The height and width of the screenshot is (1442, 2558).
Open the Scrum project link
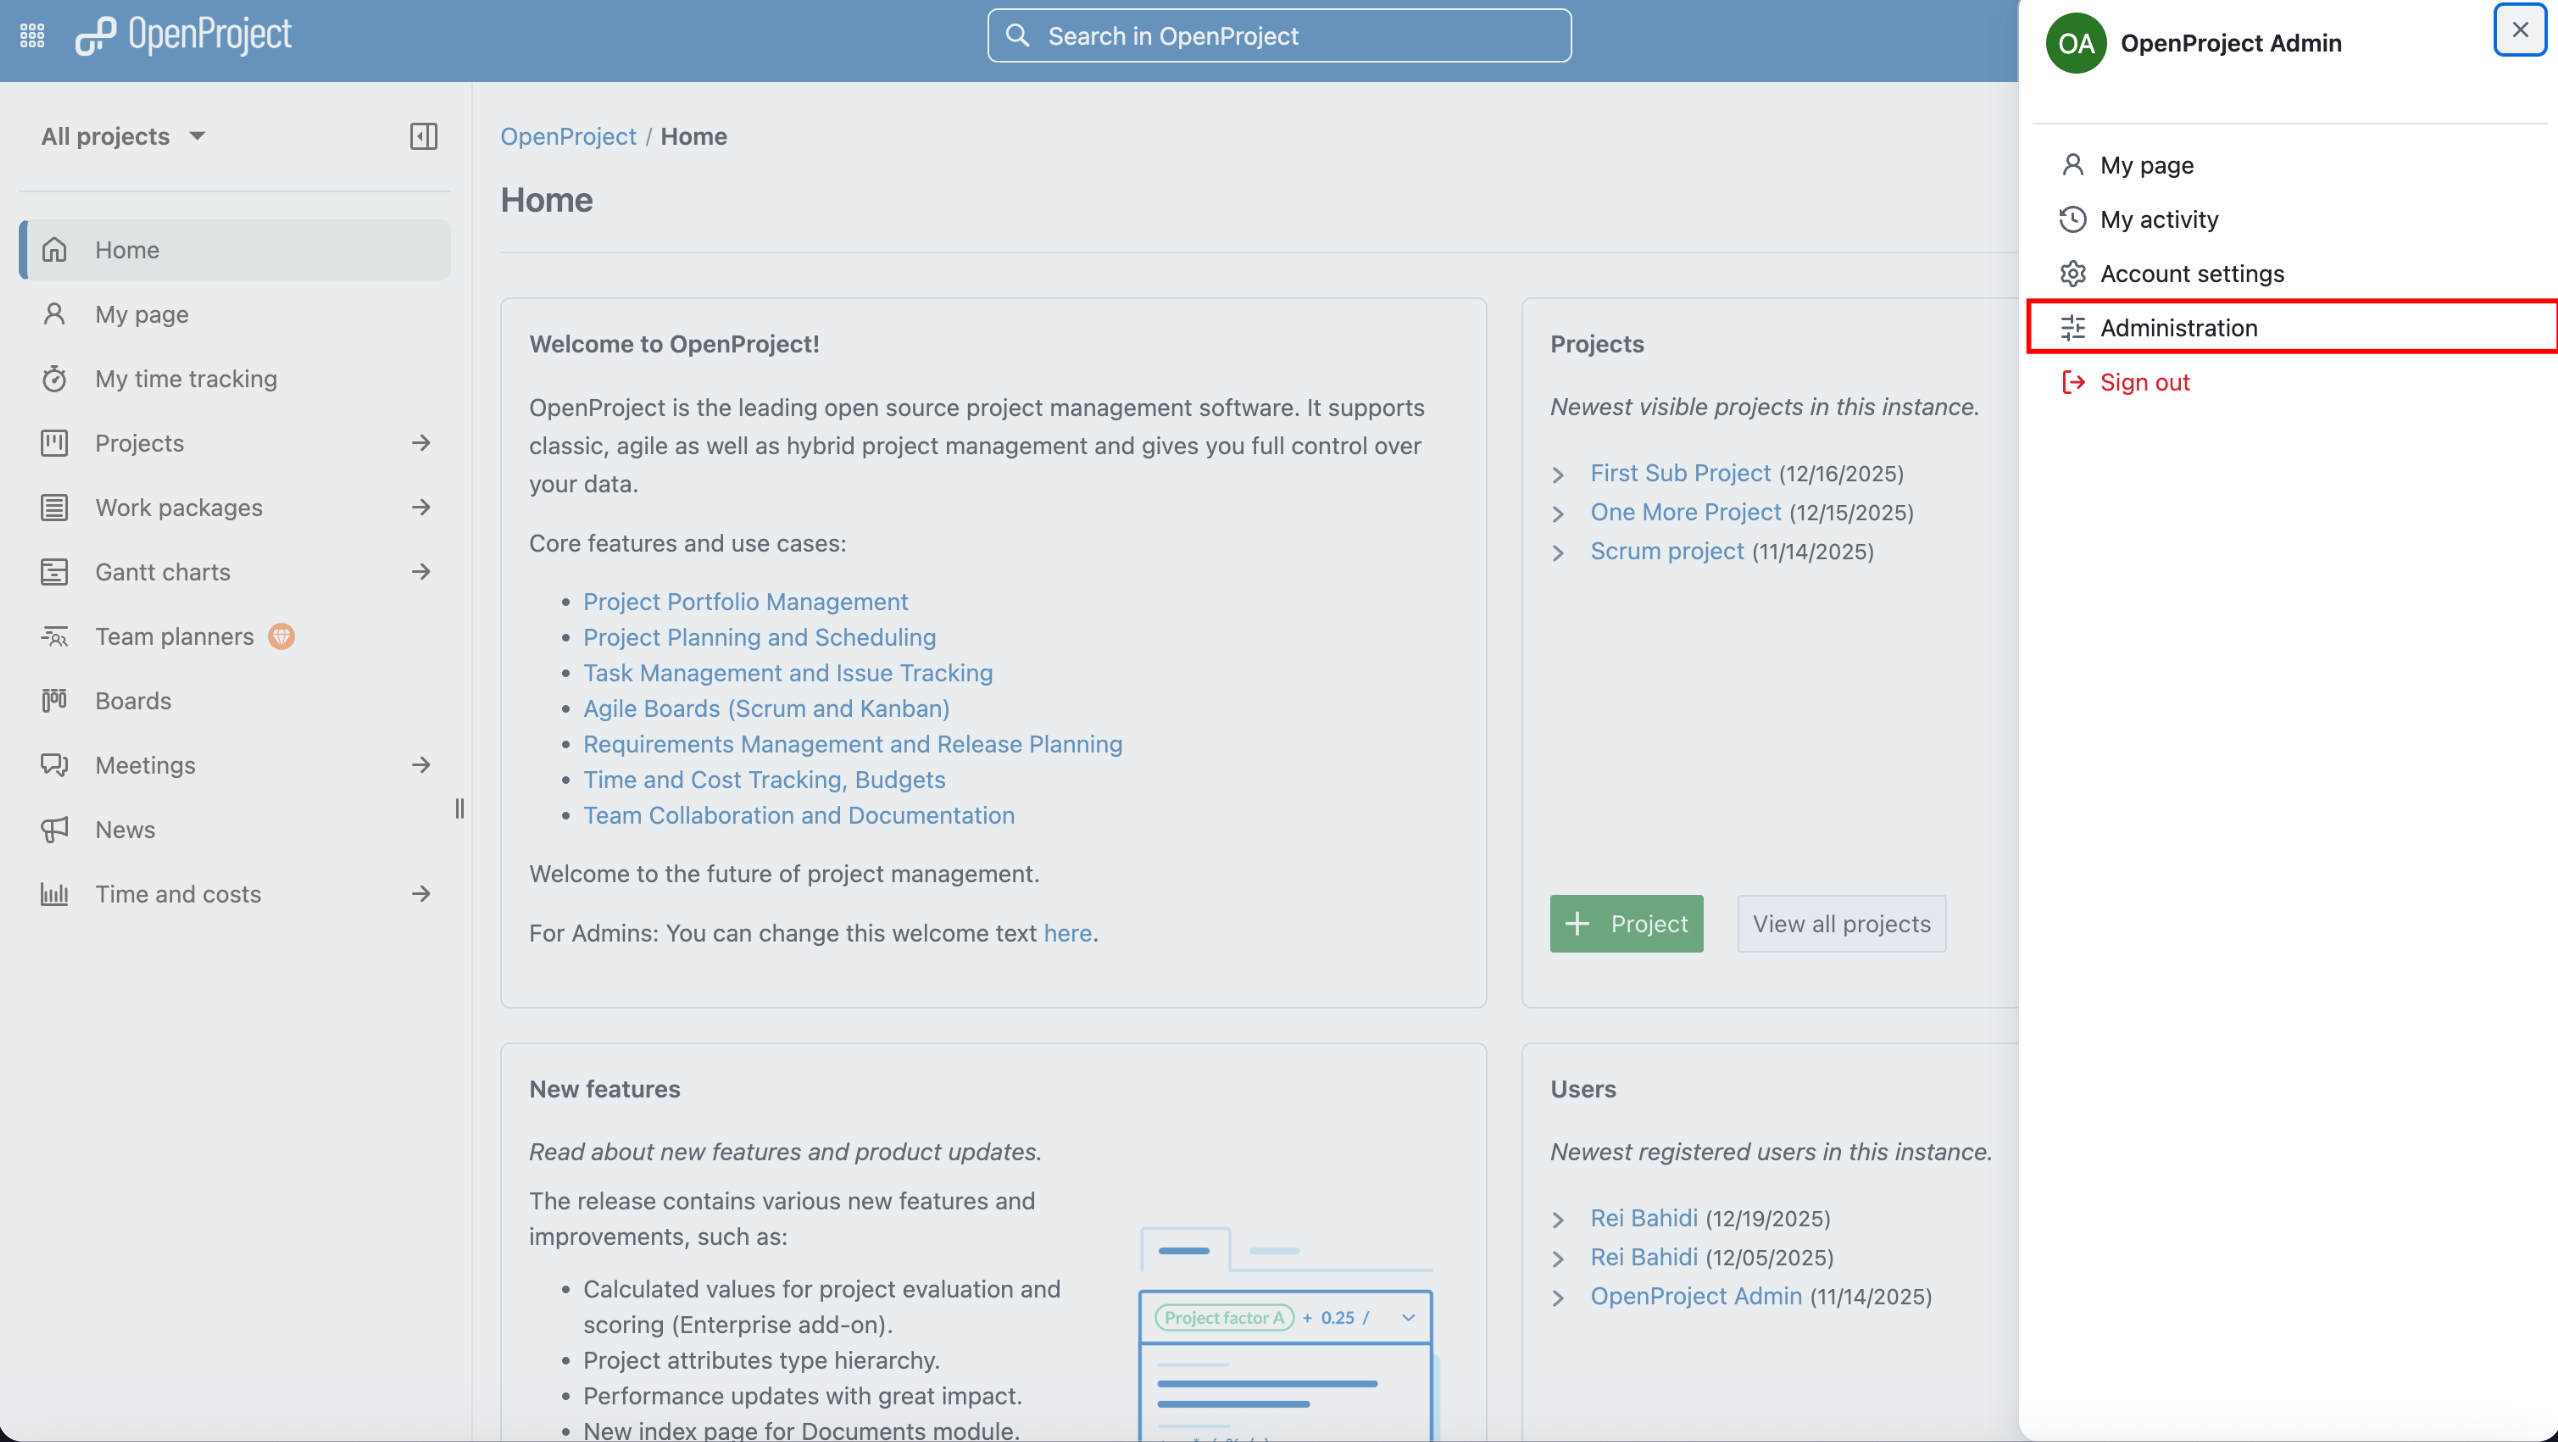click(1667, 551)
